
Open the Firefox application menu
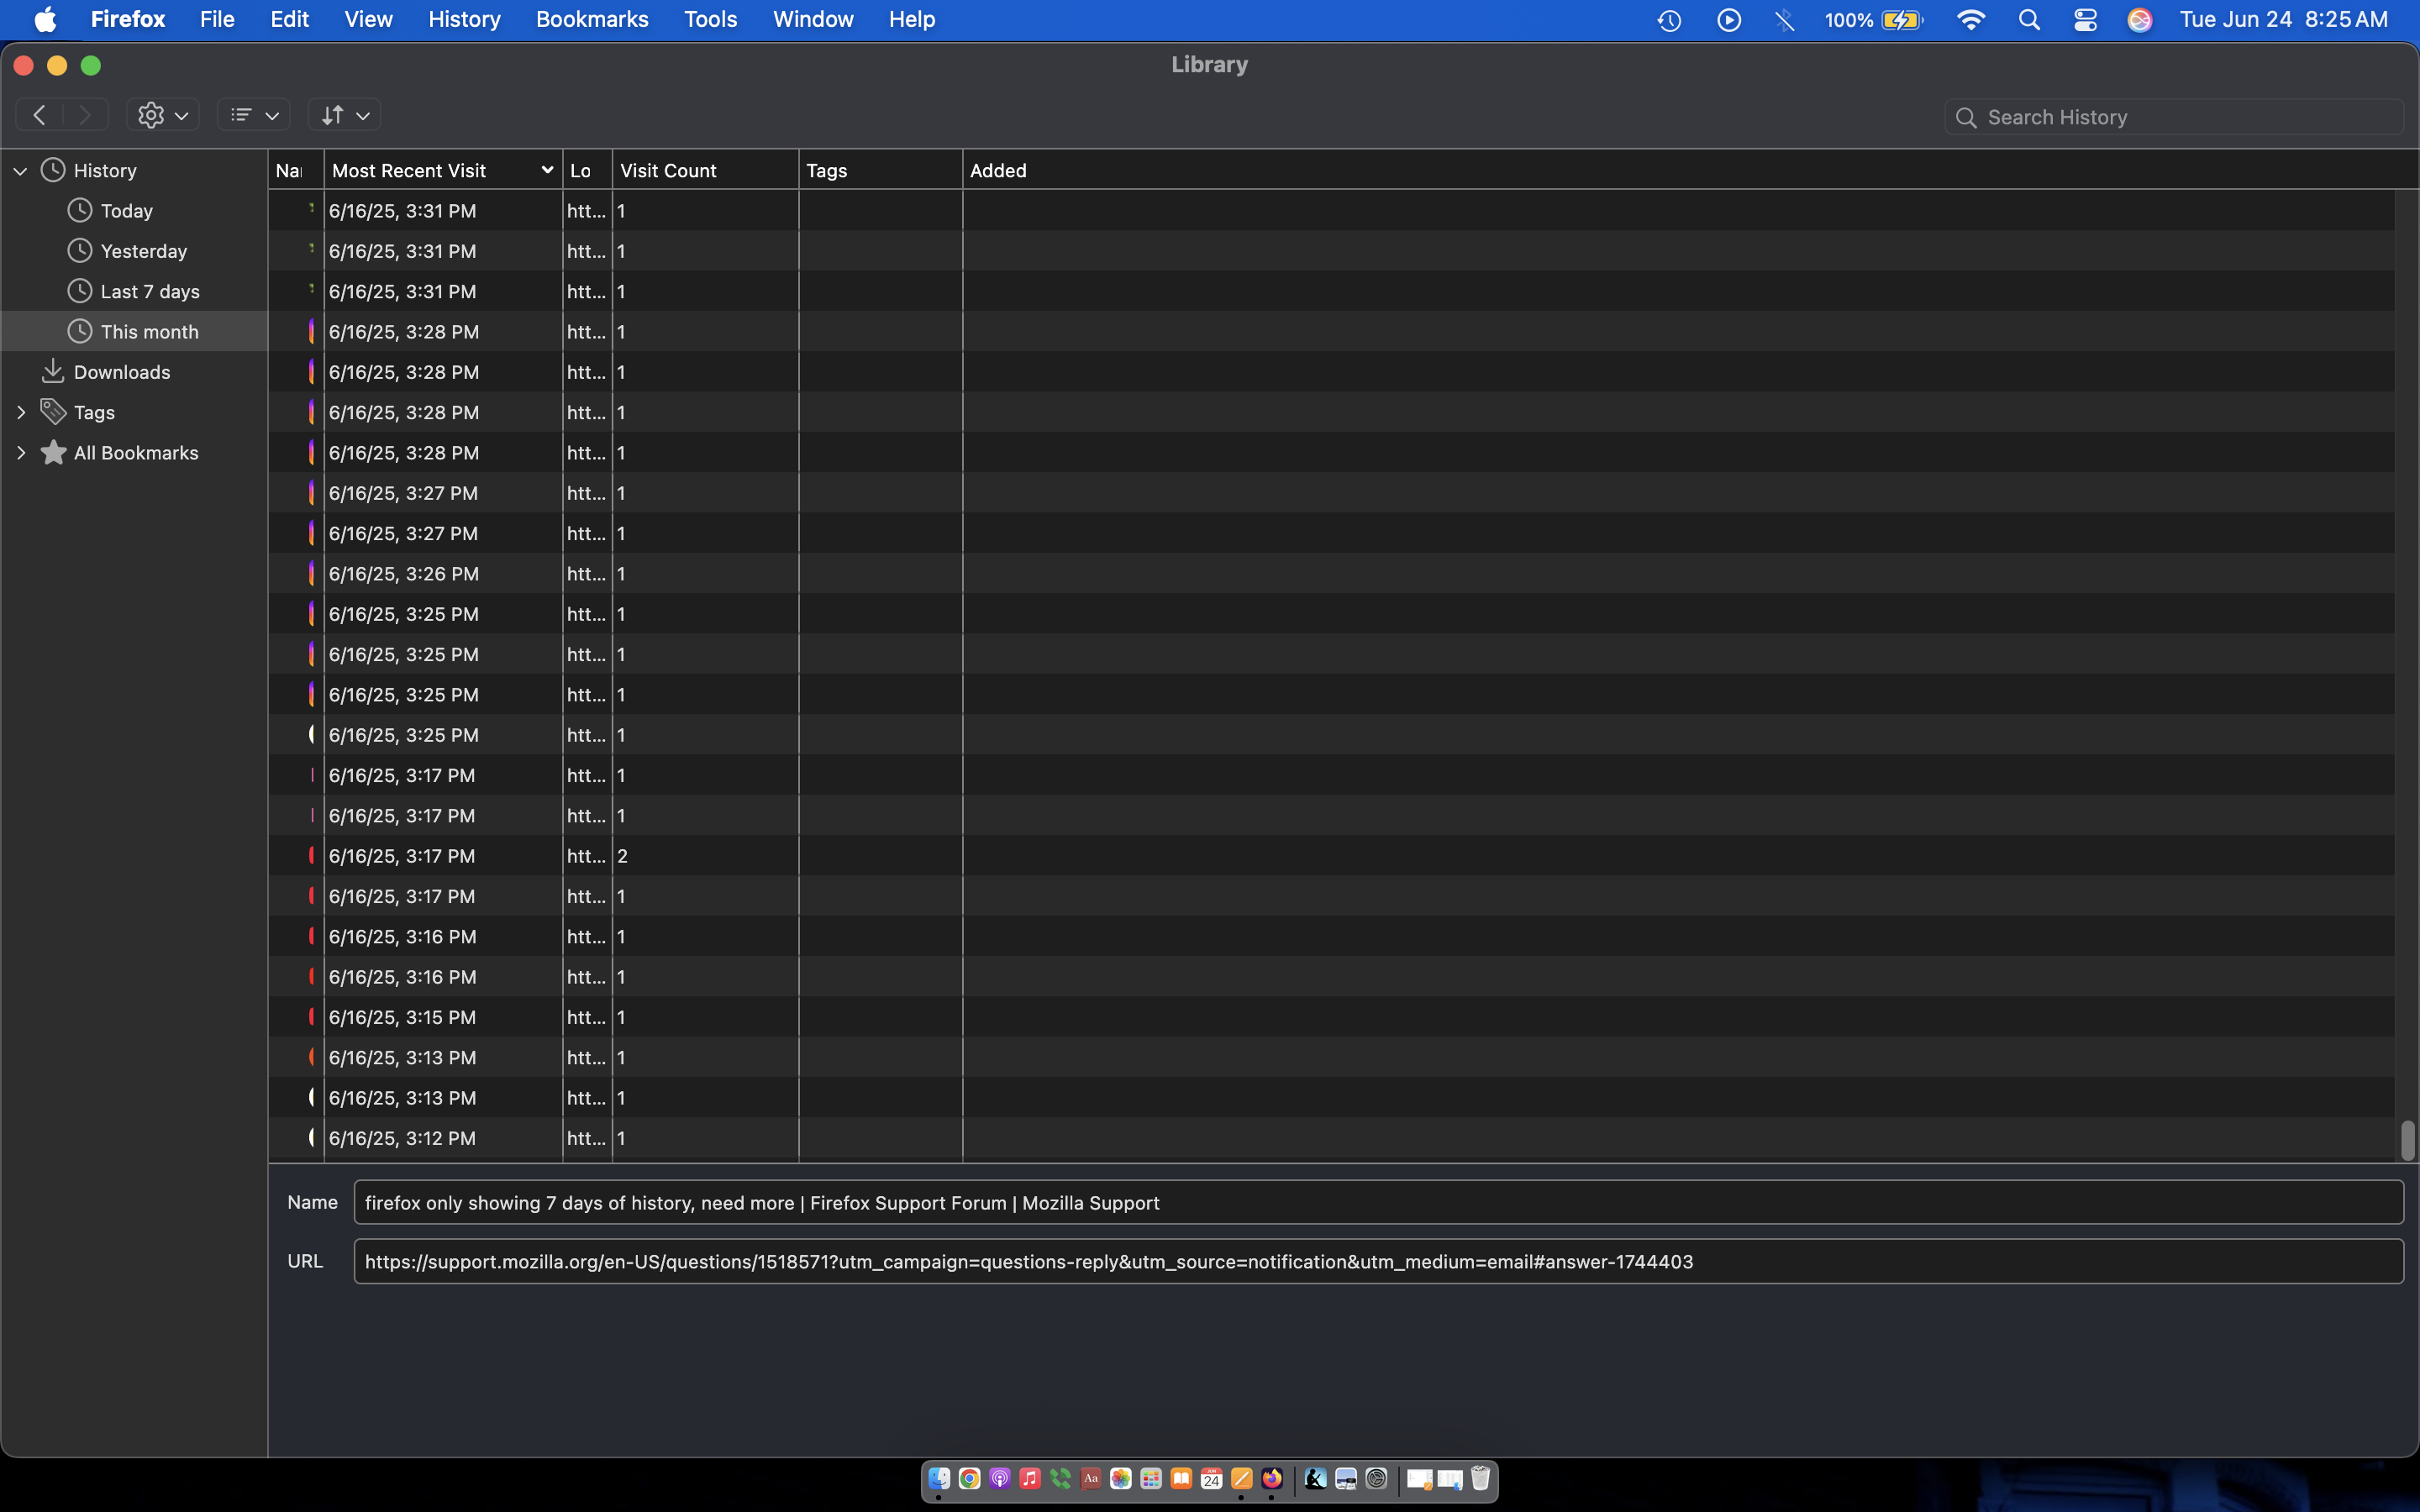(x=128, y=20)
